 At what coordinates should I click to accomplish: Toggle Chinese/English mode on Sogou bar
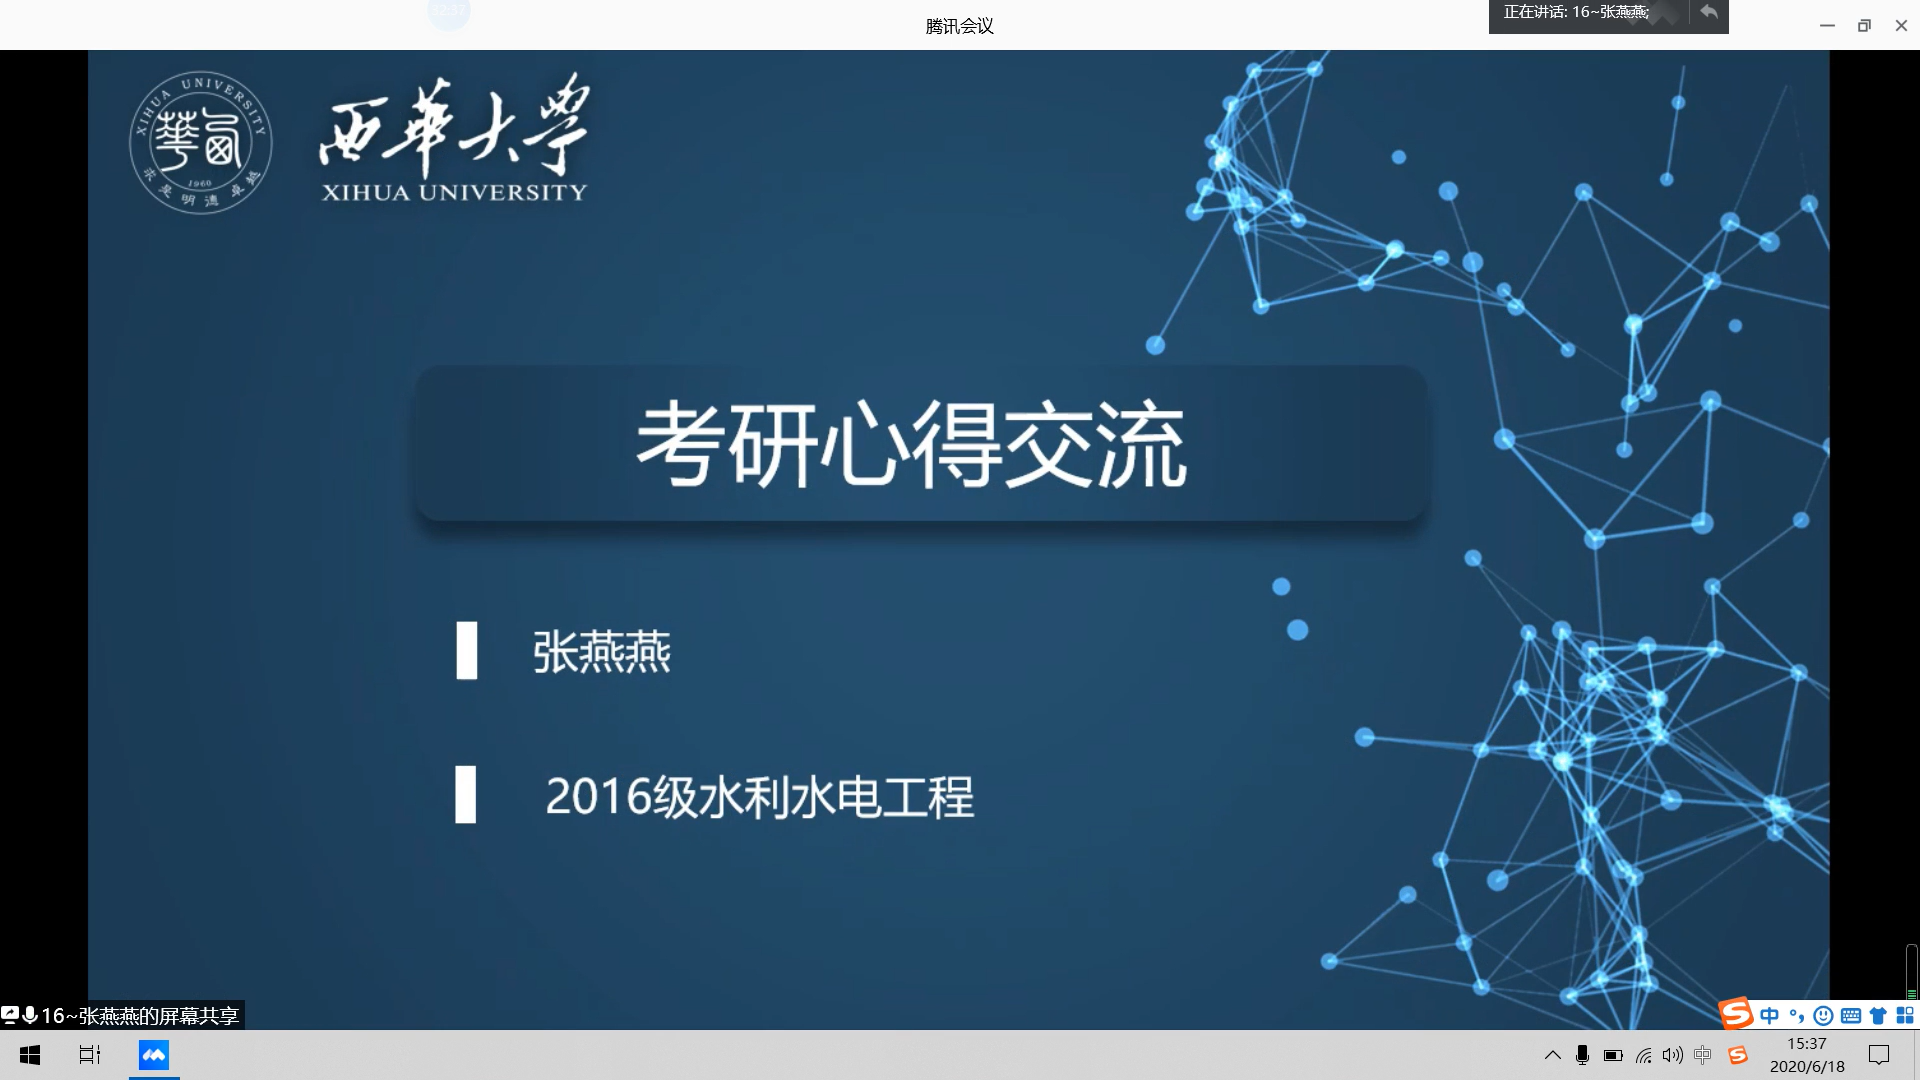1769,1016
